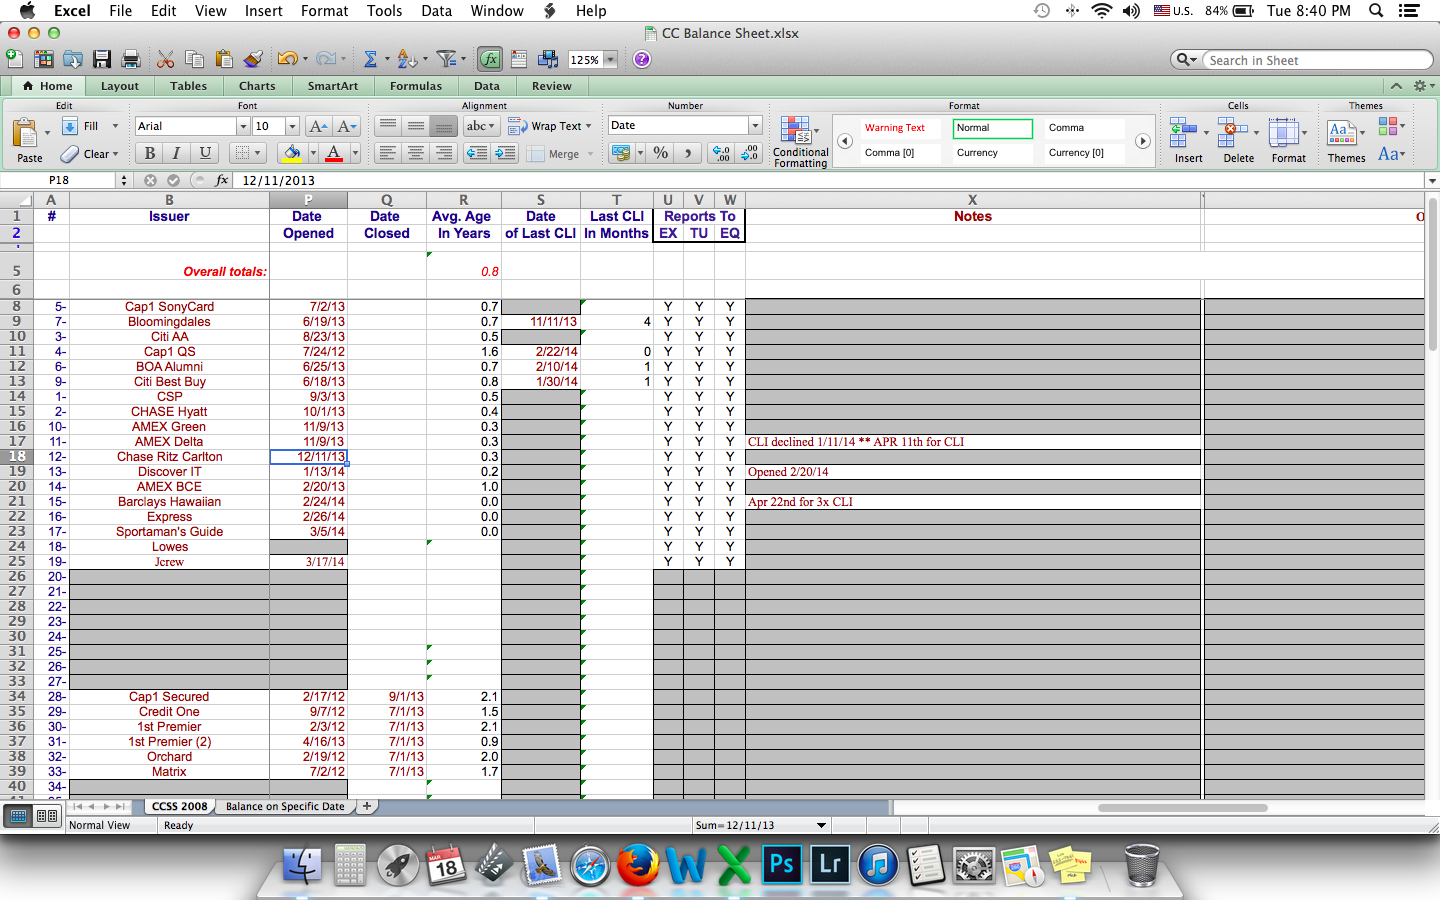Open the number format Date dropdown

pos(755,125)
